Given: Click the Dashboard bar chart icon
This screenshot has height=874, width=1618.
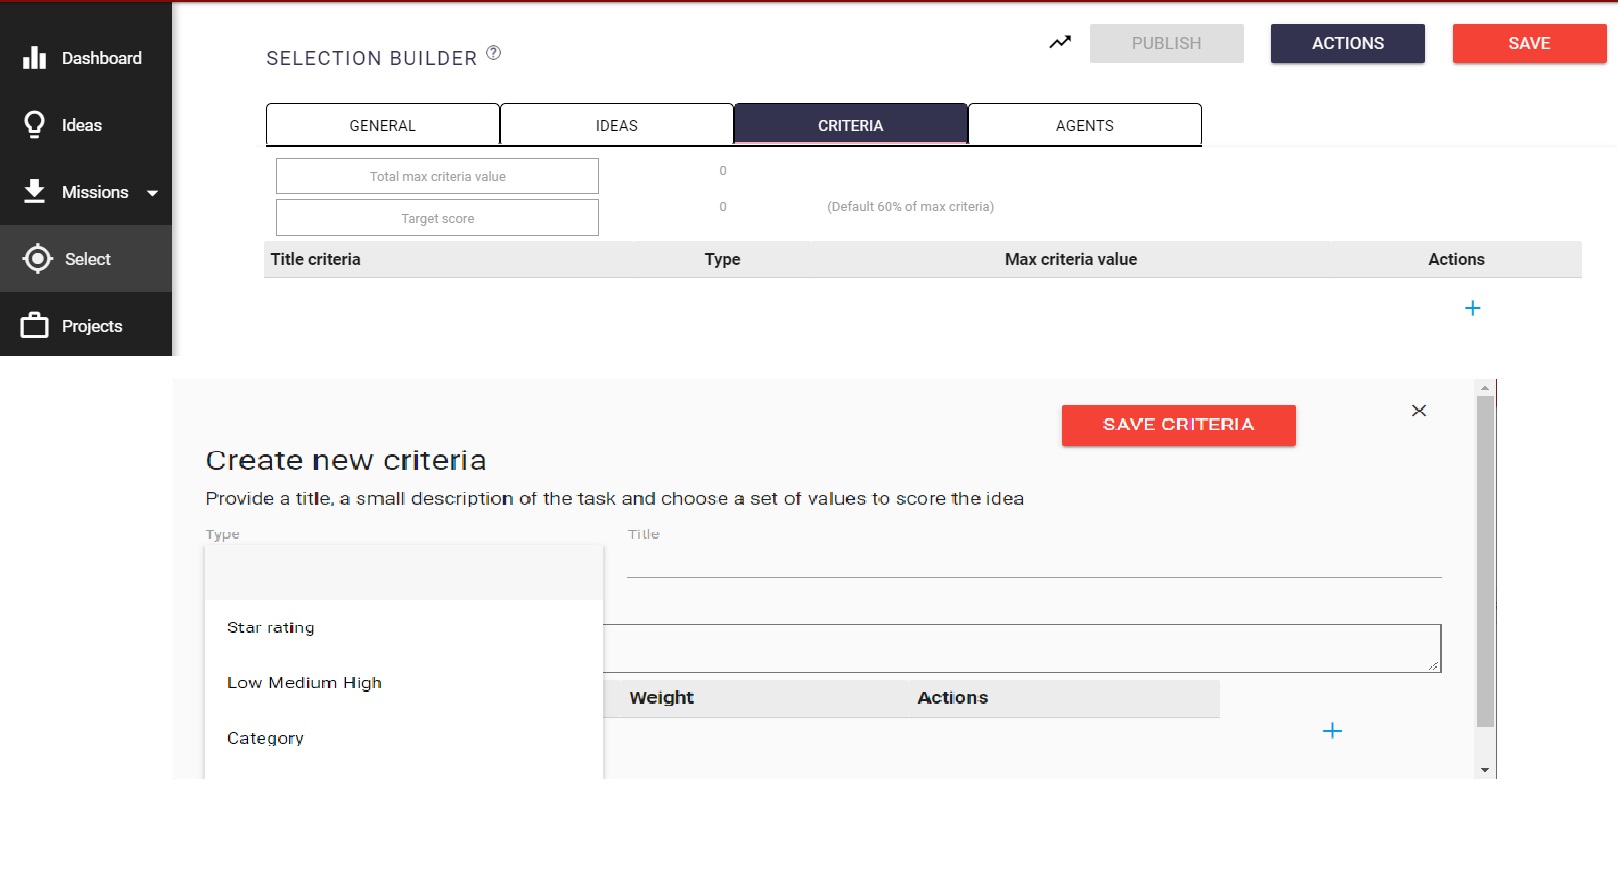Looking at the screenshot, I should (34, 58).
